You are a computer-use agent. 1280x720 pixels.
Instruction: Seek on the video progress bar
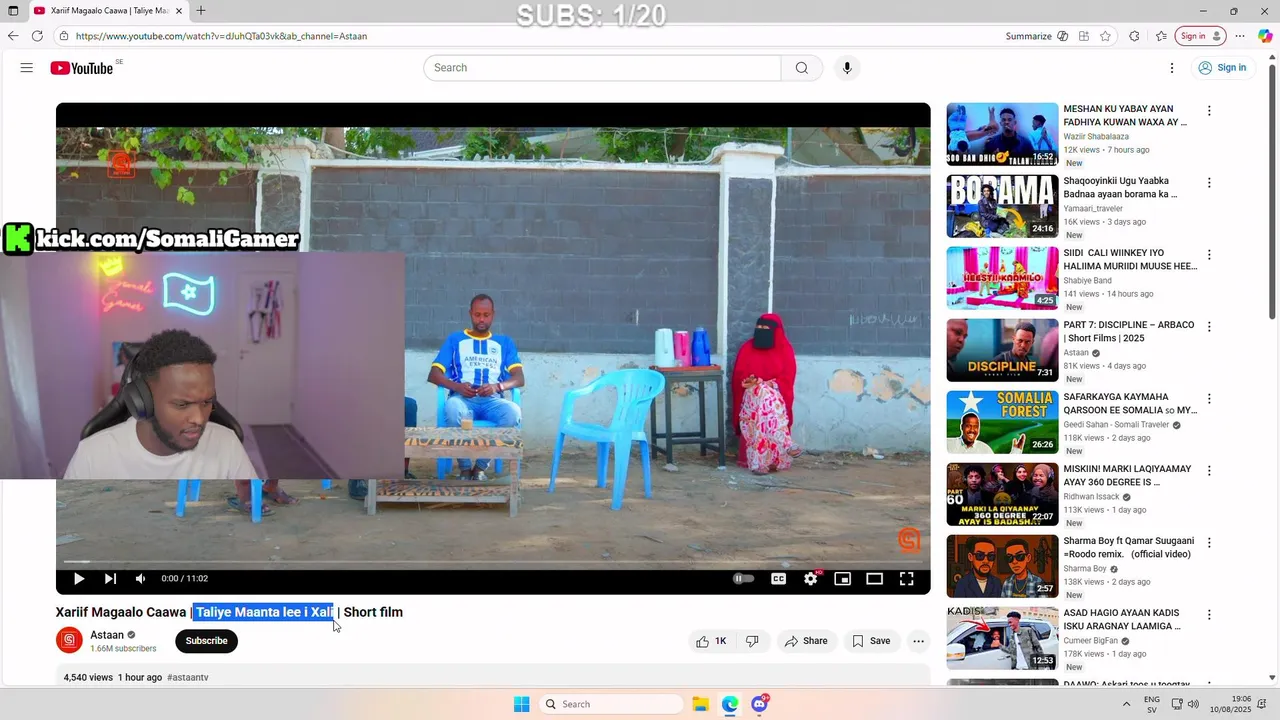click(x=493, y=562)
